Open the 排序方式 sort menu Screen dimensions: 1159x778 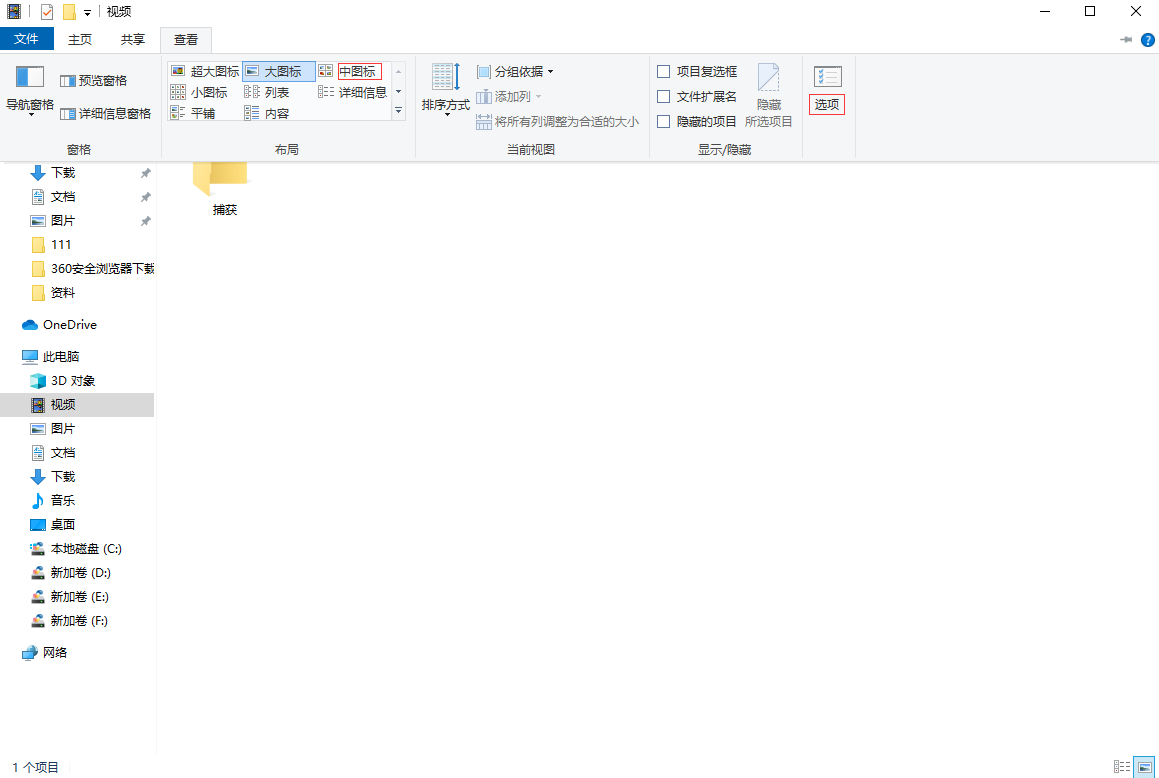tap(446, 89)
